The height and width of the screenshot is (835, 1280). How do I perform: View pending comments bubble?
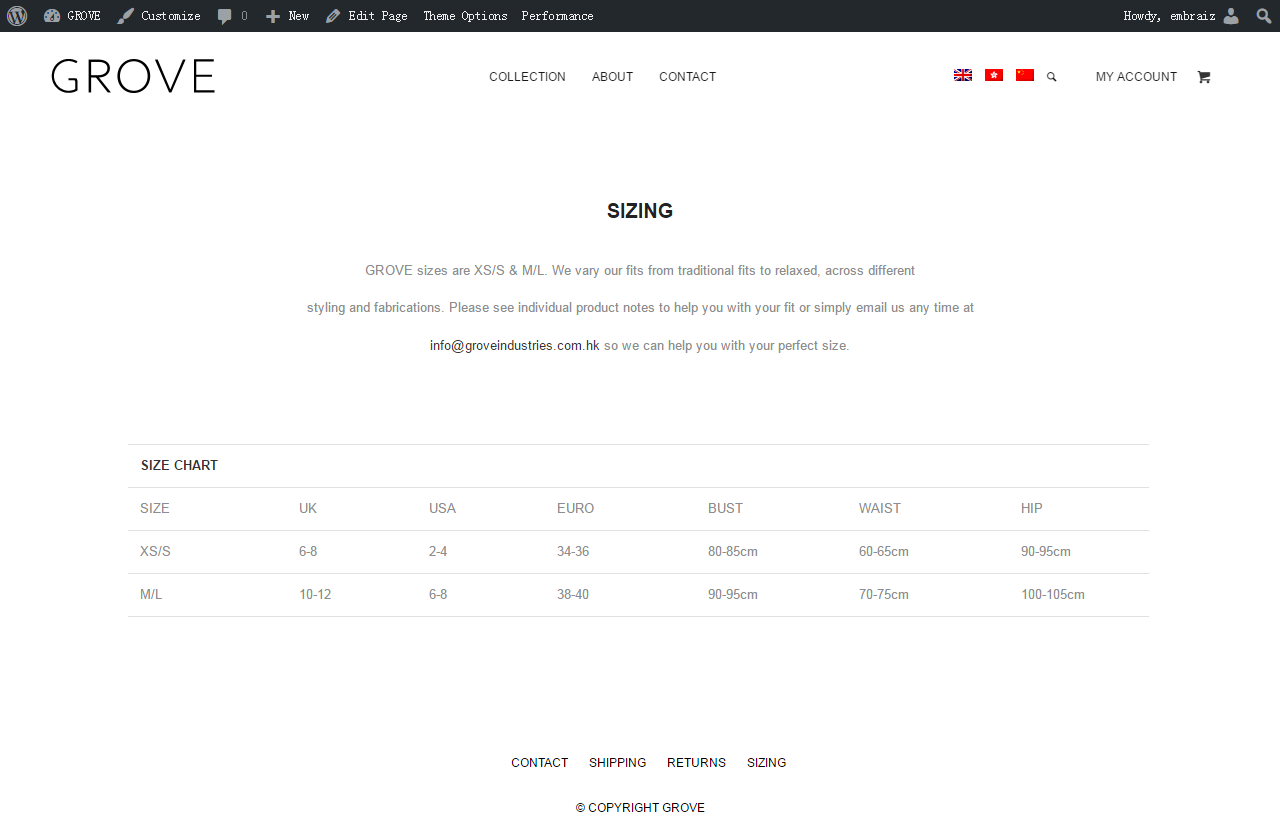pyautogui.click(x=232, y=16)
